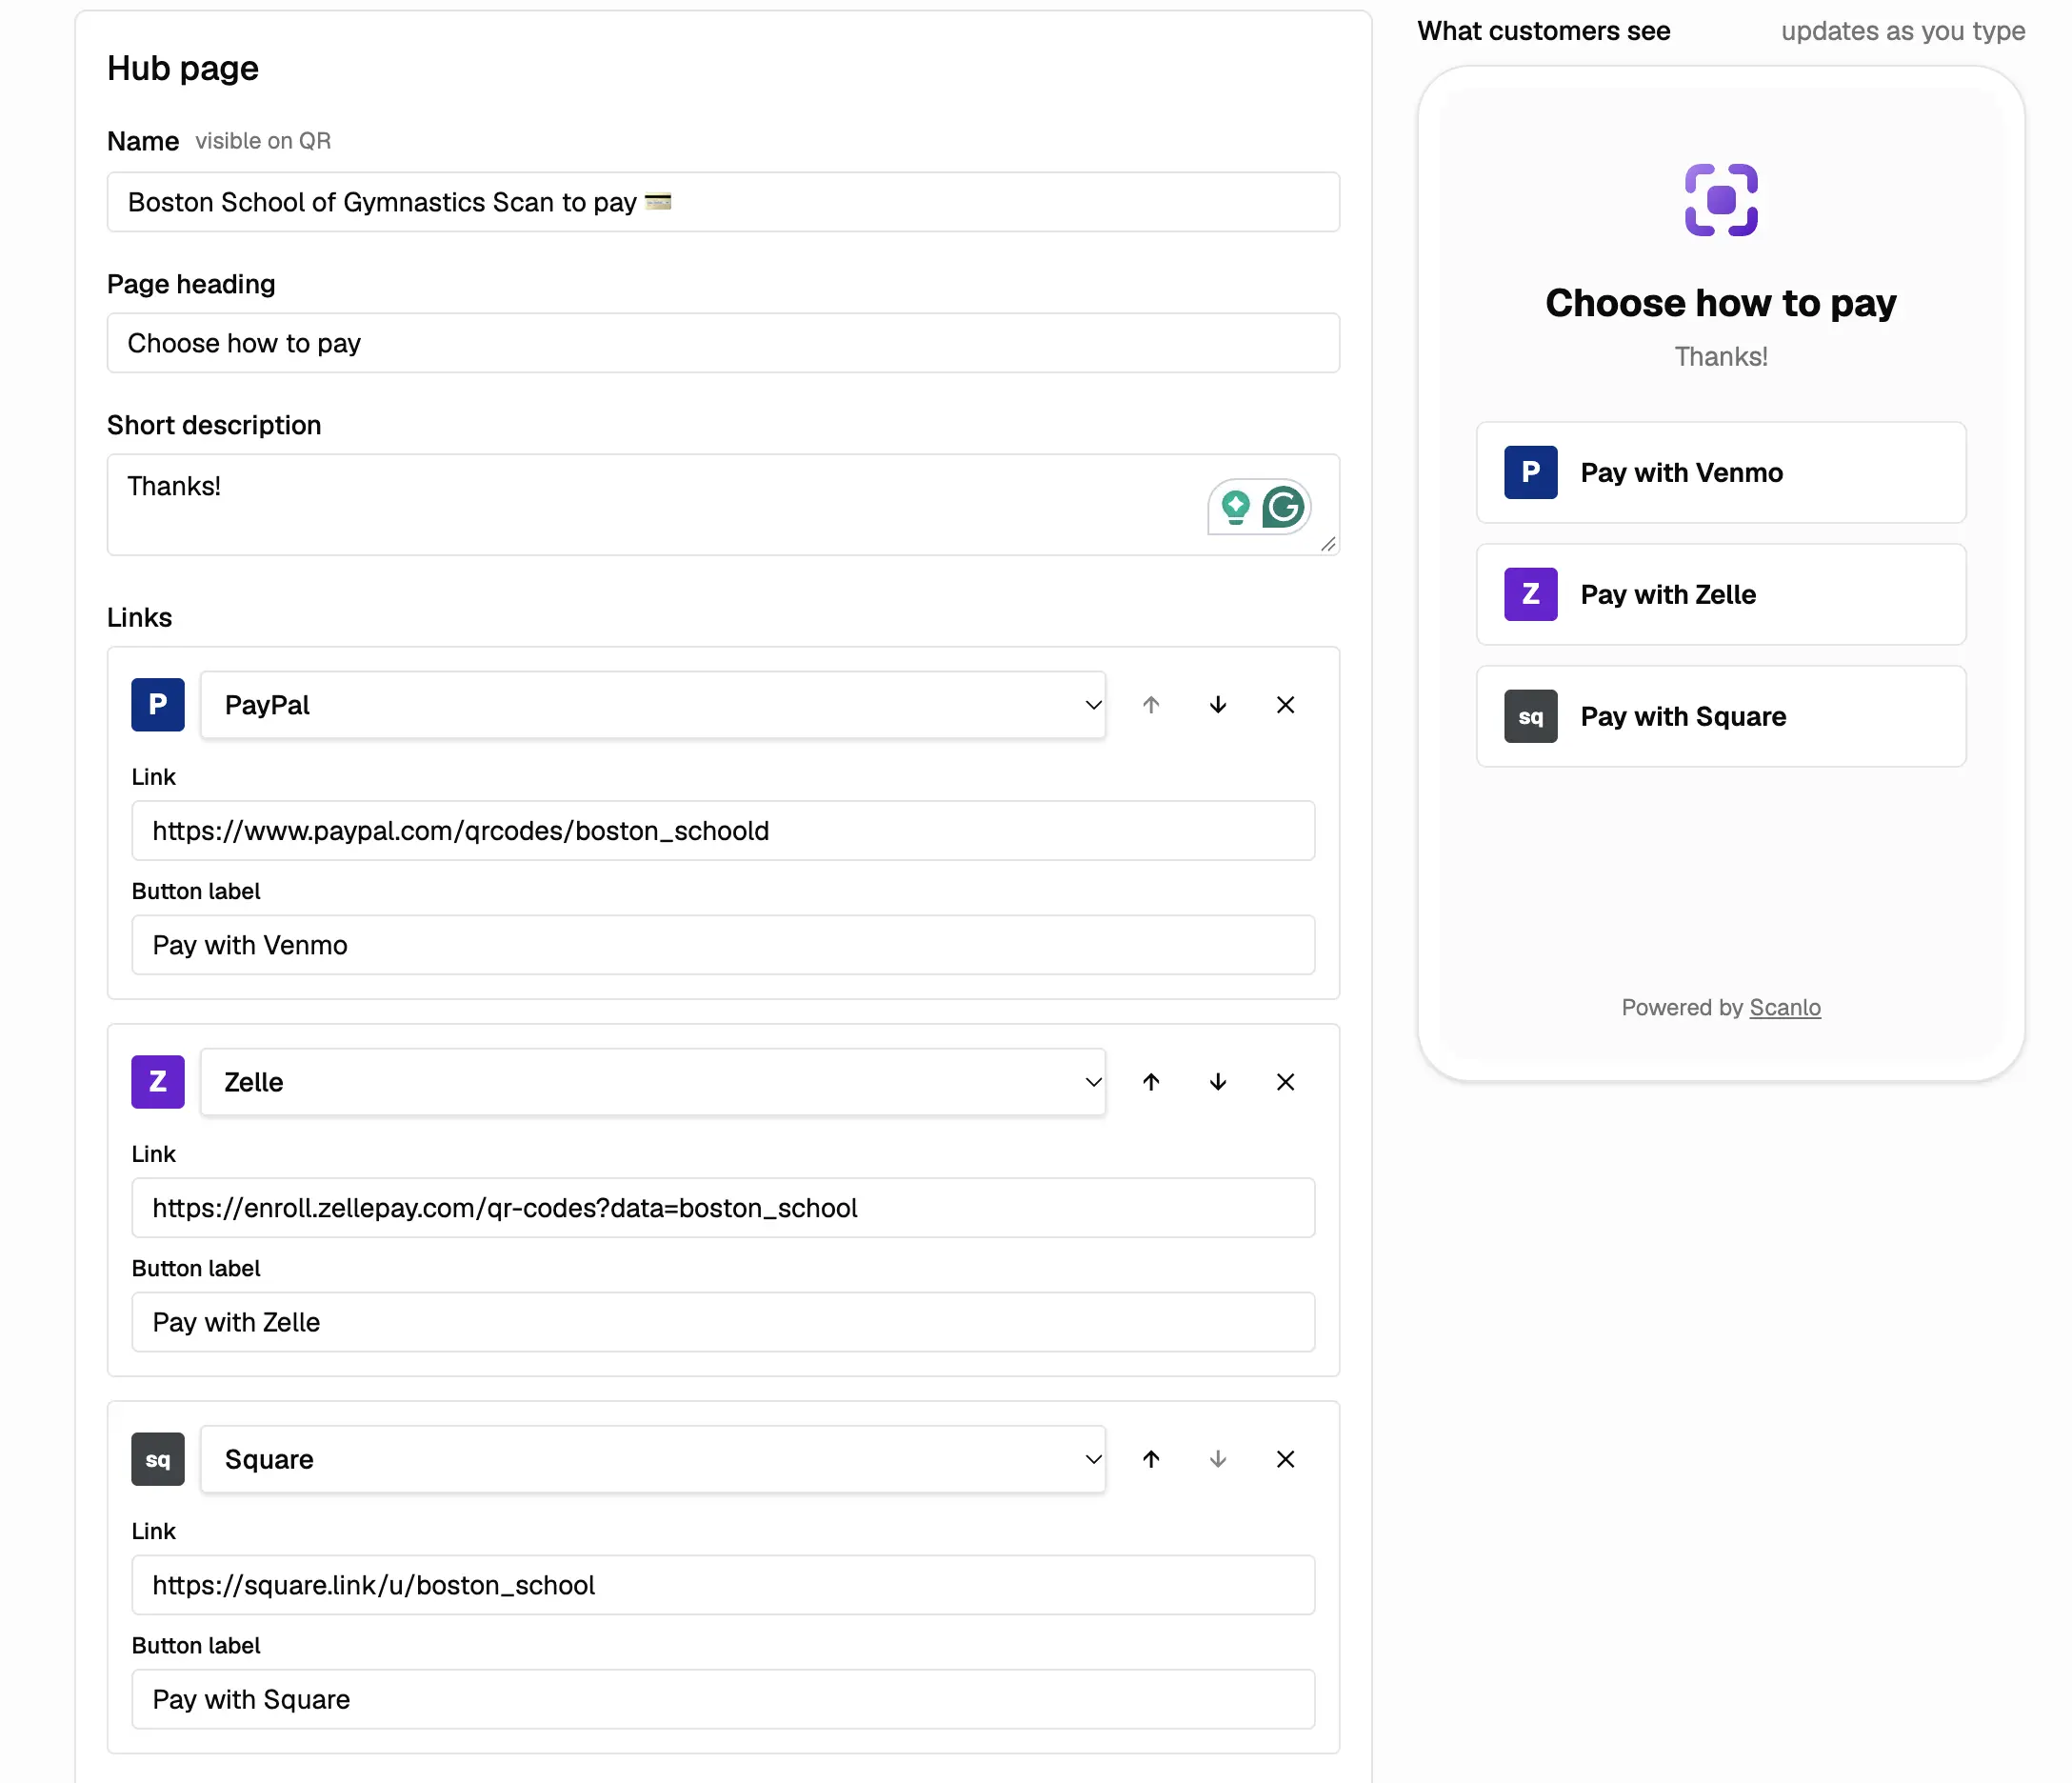Click the blue PayPal P icon in Links
Viewport: 2072px width, 1783px height.
pos(158,705)
